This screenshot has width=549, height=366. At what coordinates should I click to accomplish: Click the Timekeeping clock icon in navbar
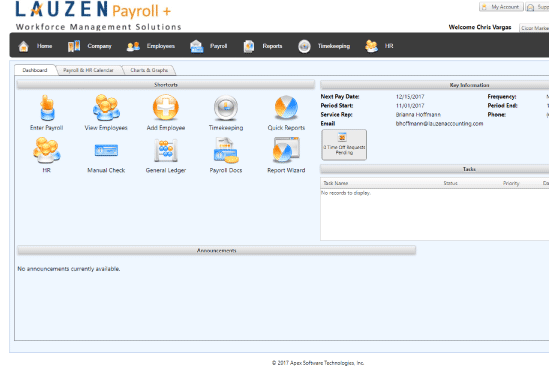(x=304, y=46)
